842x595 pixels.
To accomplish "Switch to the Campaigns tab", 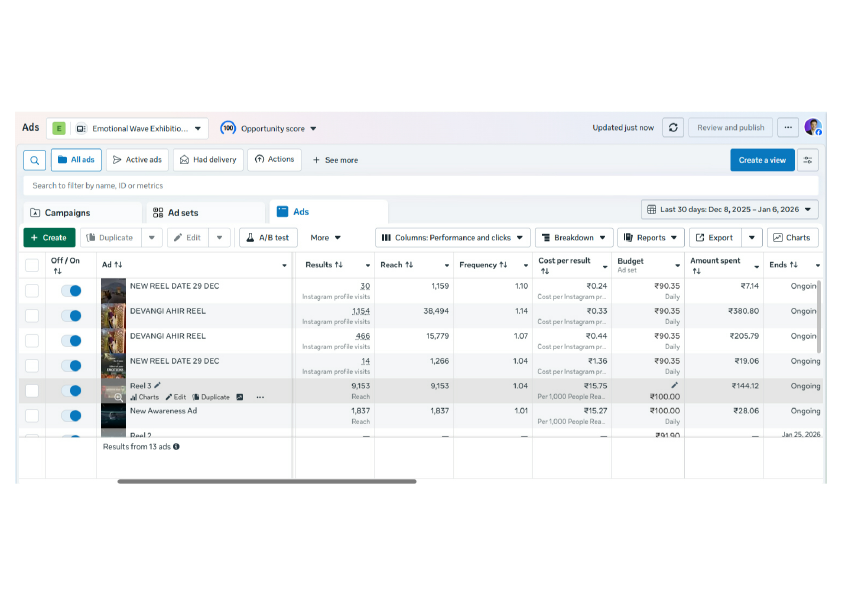I will tap(83, 213).
